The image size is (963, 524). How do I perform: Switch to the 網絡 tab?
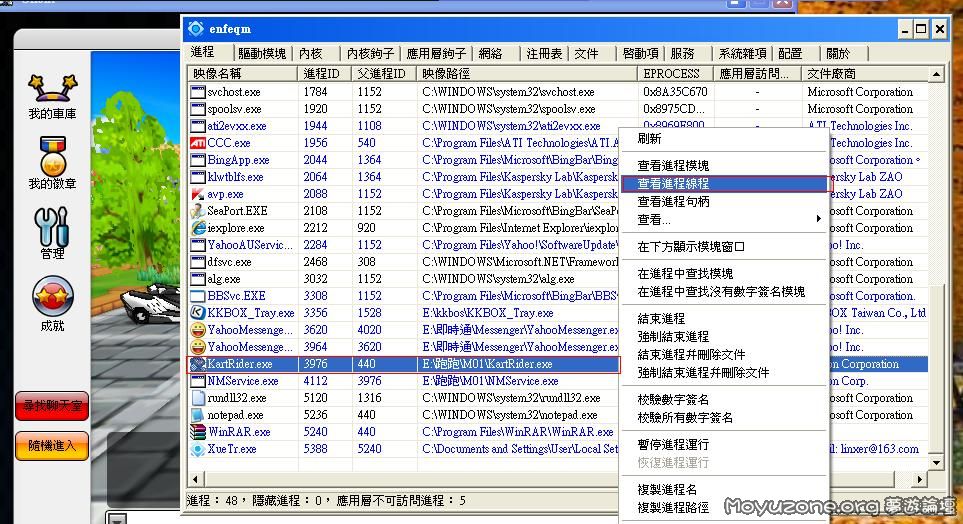click(x=490, y=53)
